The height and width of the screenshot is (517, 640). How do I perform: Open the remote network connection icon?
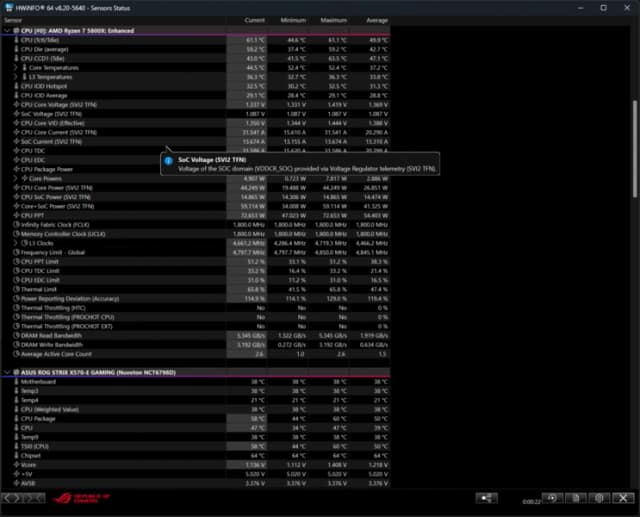[487, 498]
